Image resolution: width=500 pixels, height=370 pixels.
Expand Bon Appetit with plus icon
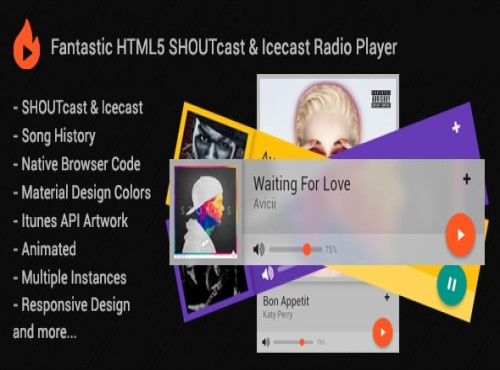click(x=387, y=297)
